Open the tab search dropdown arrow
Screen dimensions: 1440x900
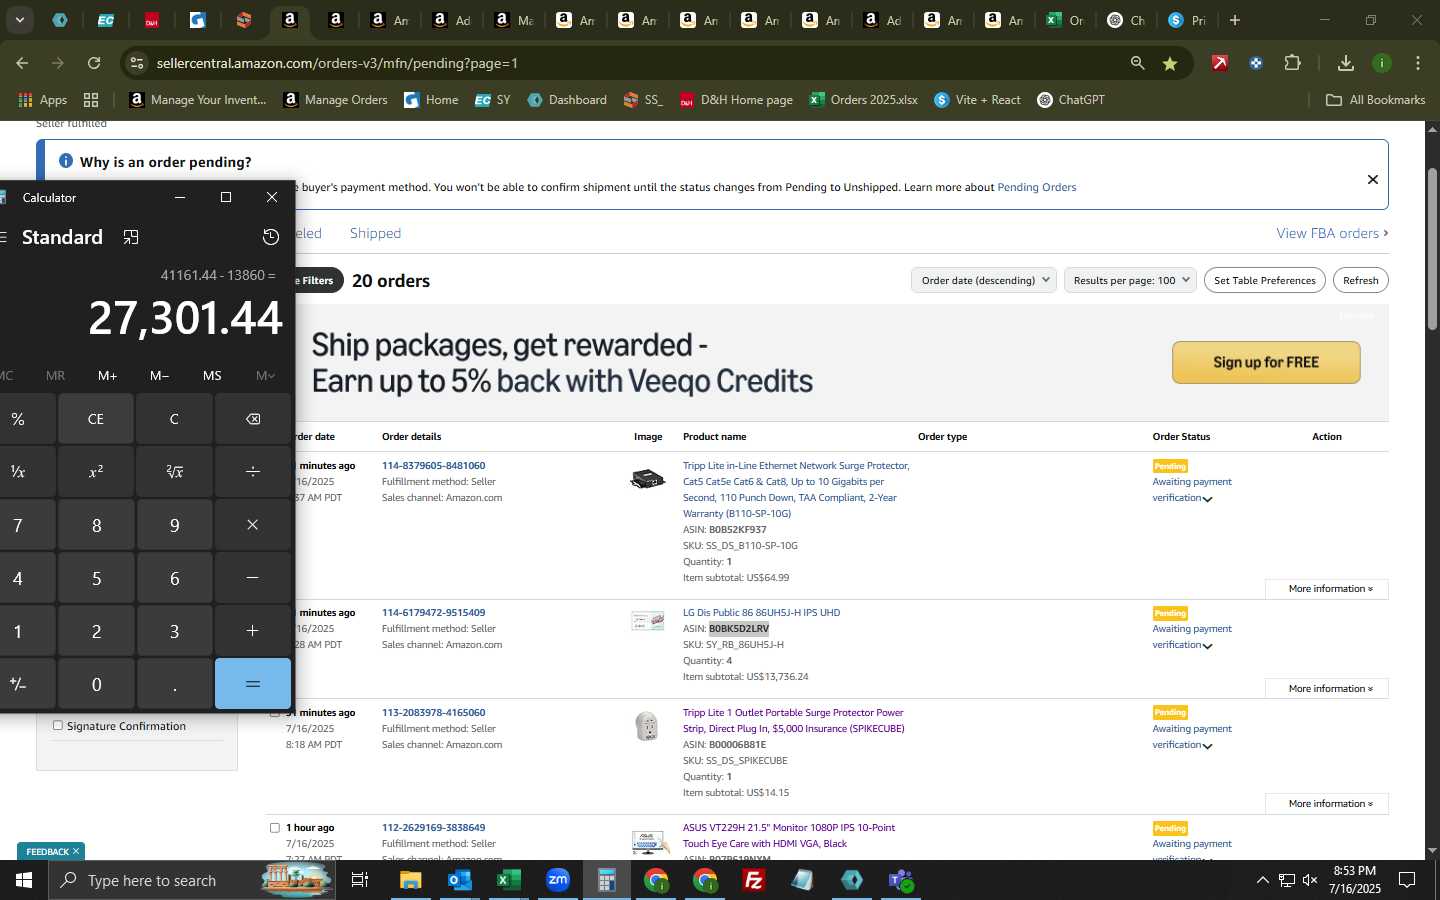(x=19, y=20)
